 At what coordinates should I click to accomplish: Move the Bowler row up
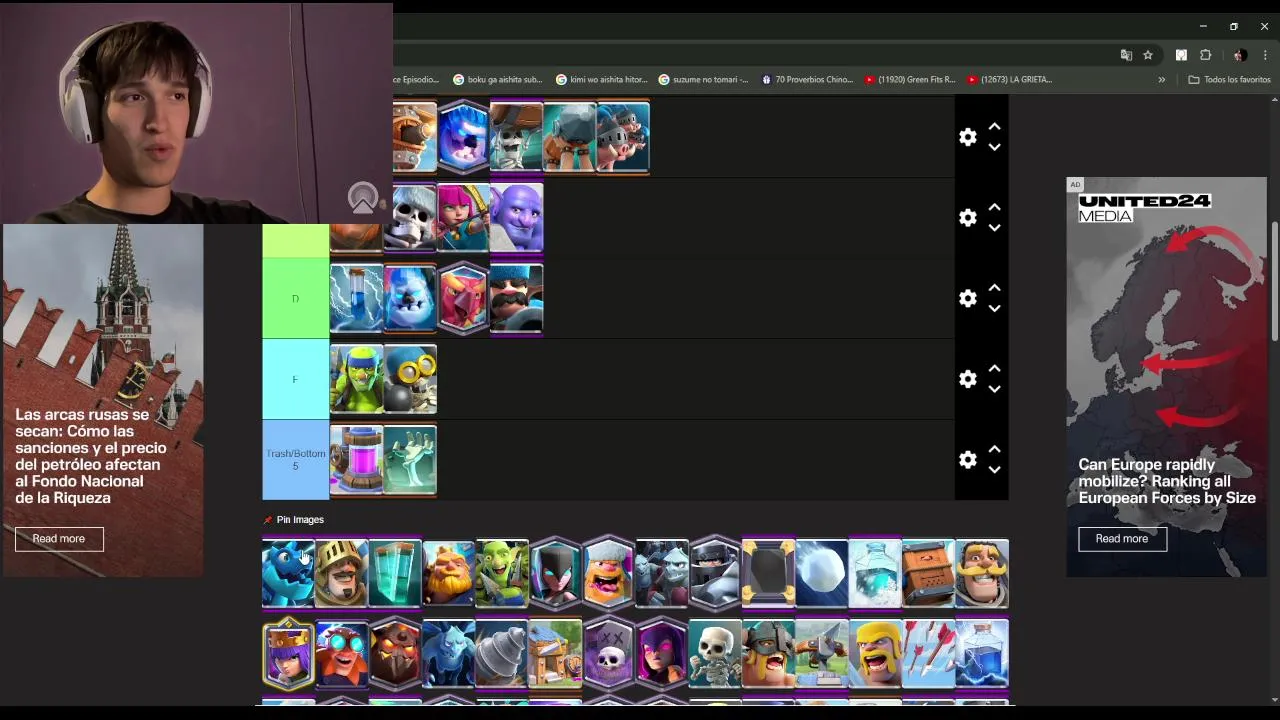[x=994, y=207]
